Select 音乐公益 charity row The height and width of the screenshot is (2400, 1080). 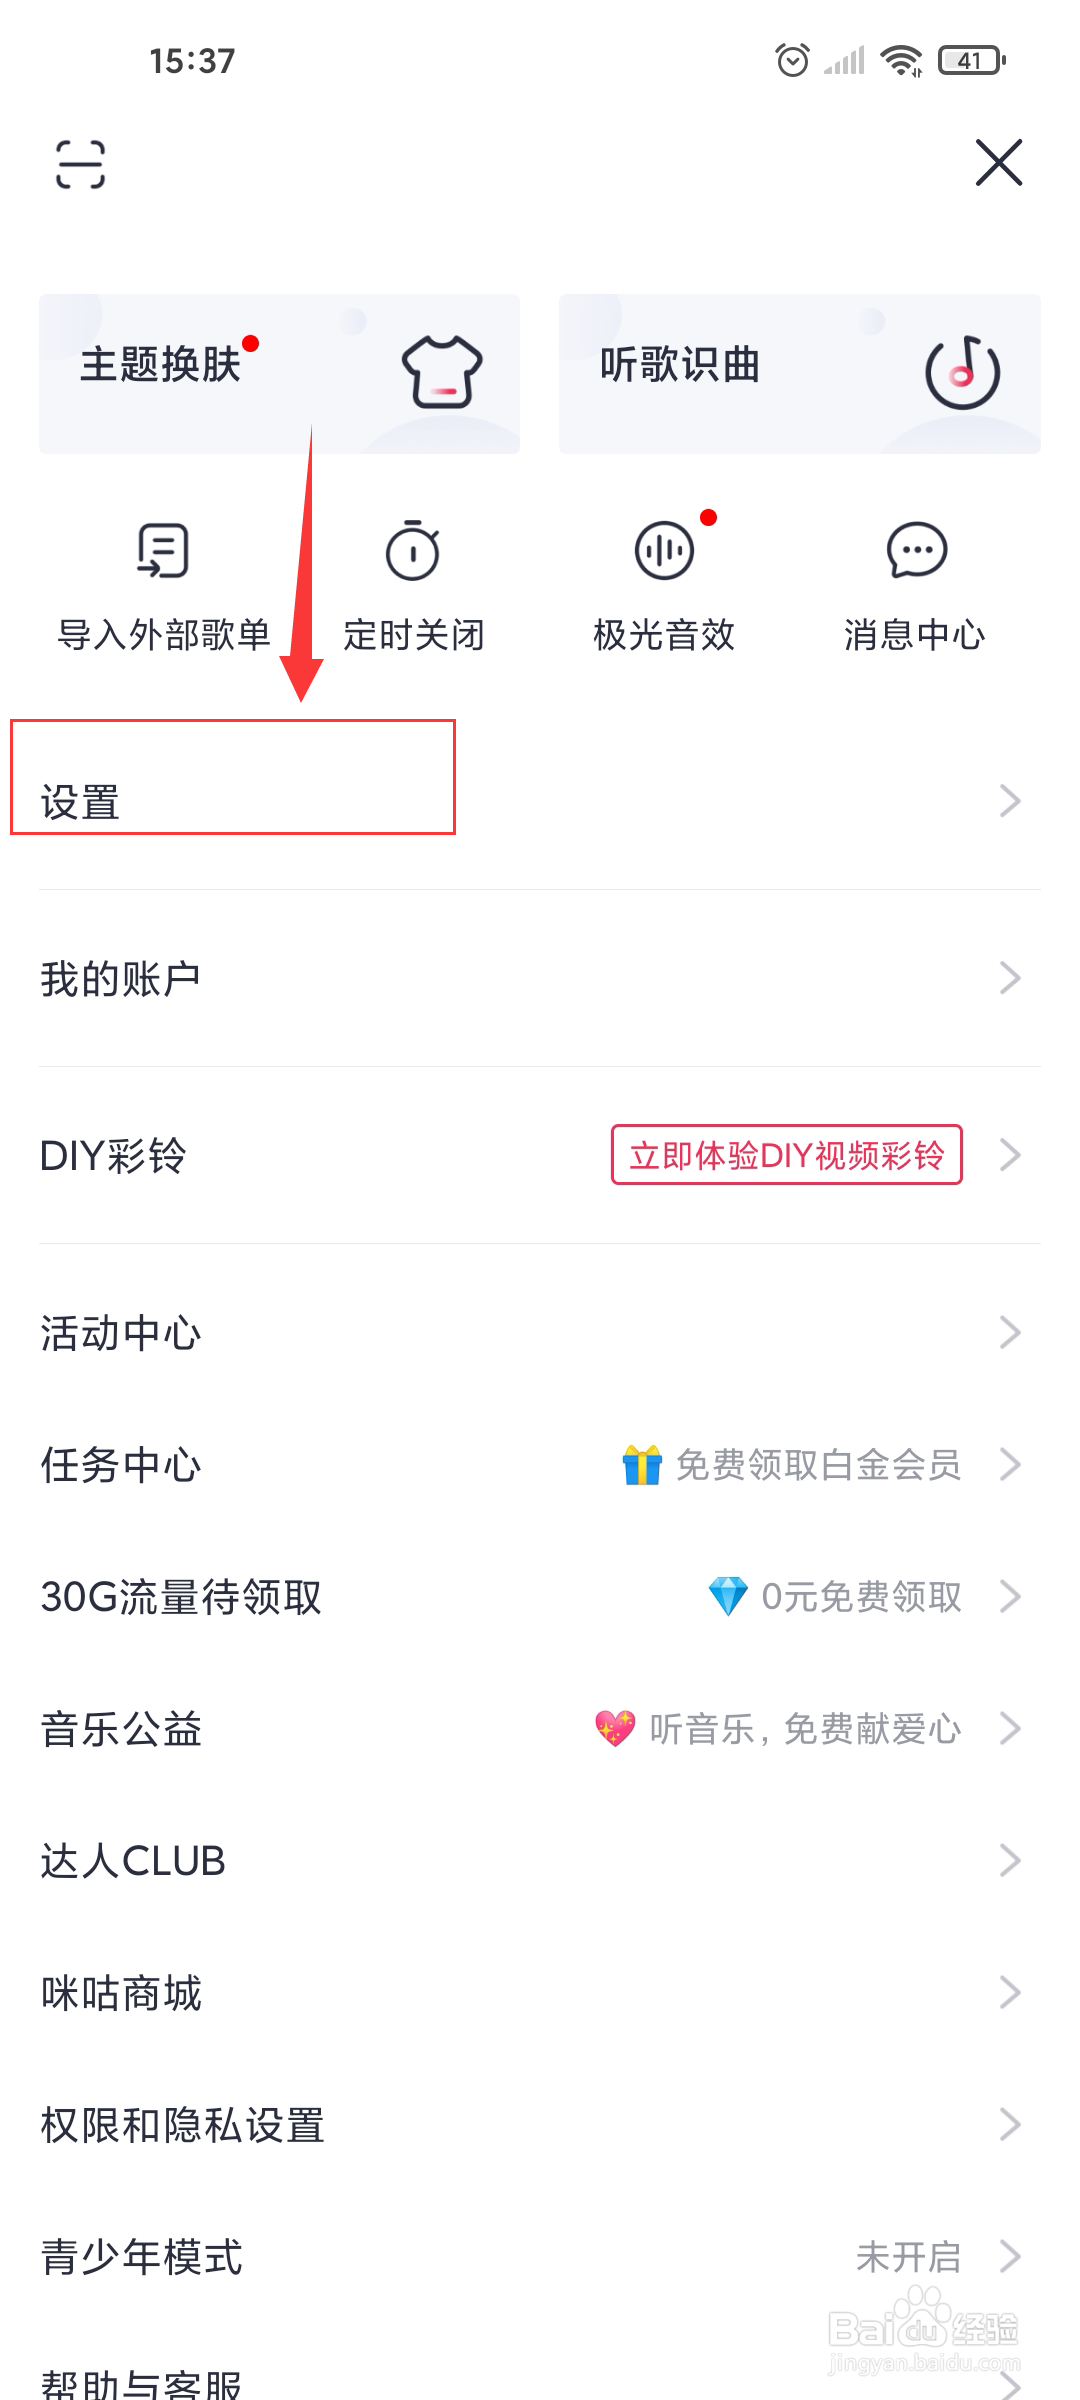click(x=122, y=1729)
